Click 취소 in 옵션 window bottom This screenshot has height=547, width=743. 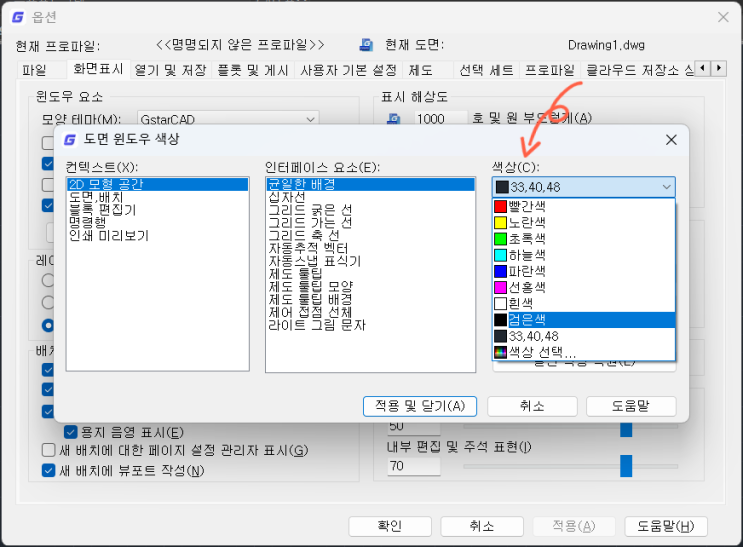[x=482, y=526]
